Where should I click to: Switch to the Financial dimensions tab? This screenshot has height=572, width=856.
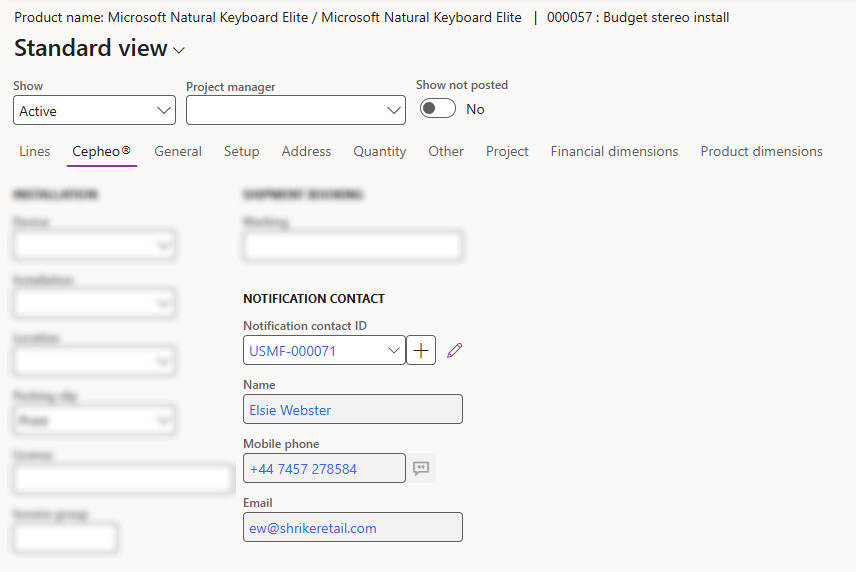click(x=614, y=152)
